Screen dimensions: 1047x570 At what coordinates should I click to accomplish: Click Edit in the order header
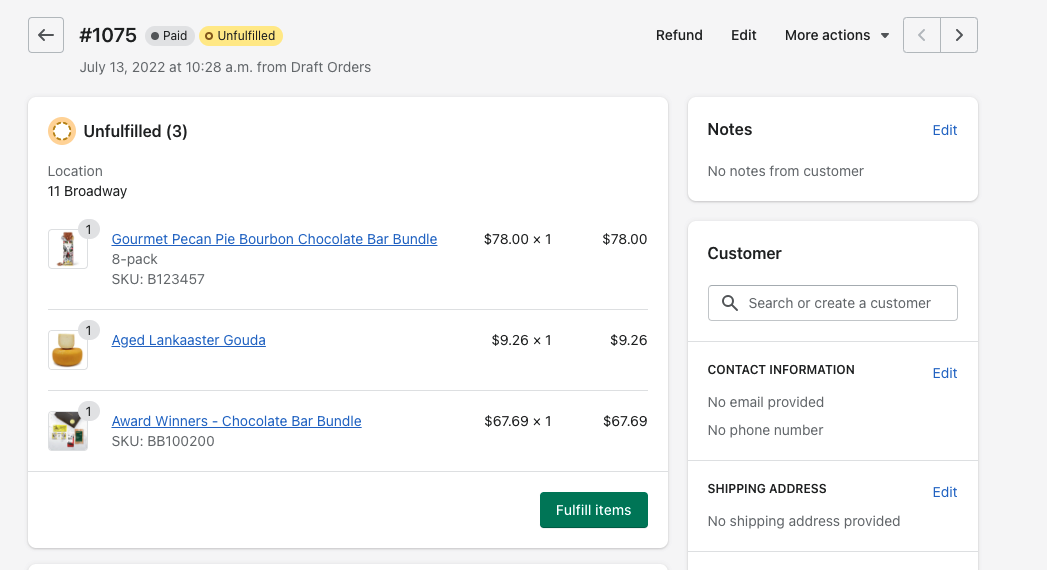744,35
